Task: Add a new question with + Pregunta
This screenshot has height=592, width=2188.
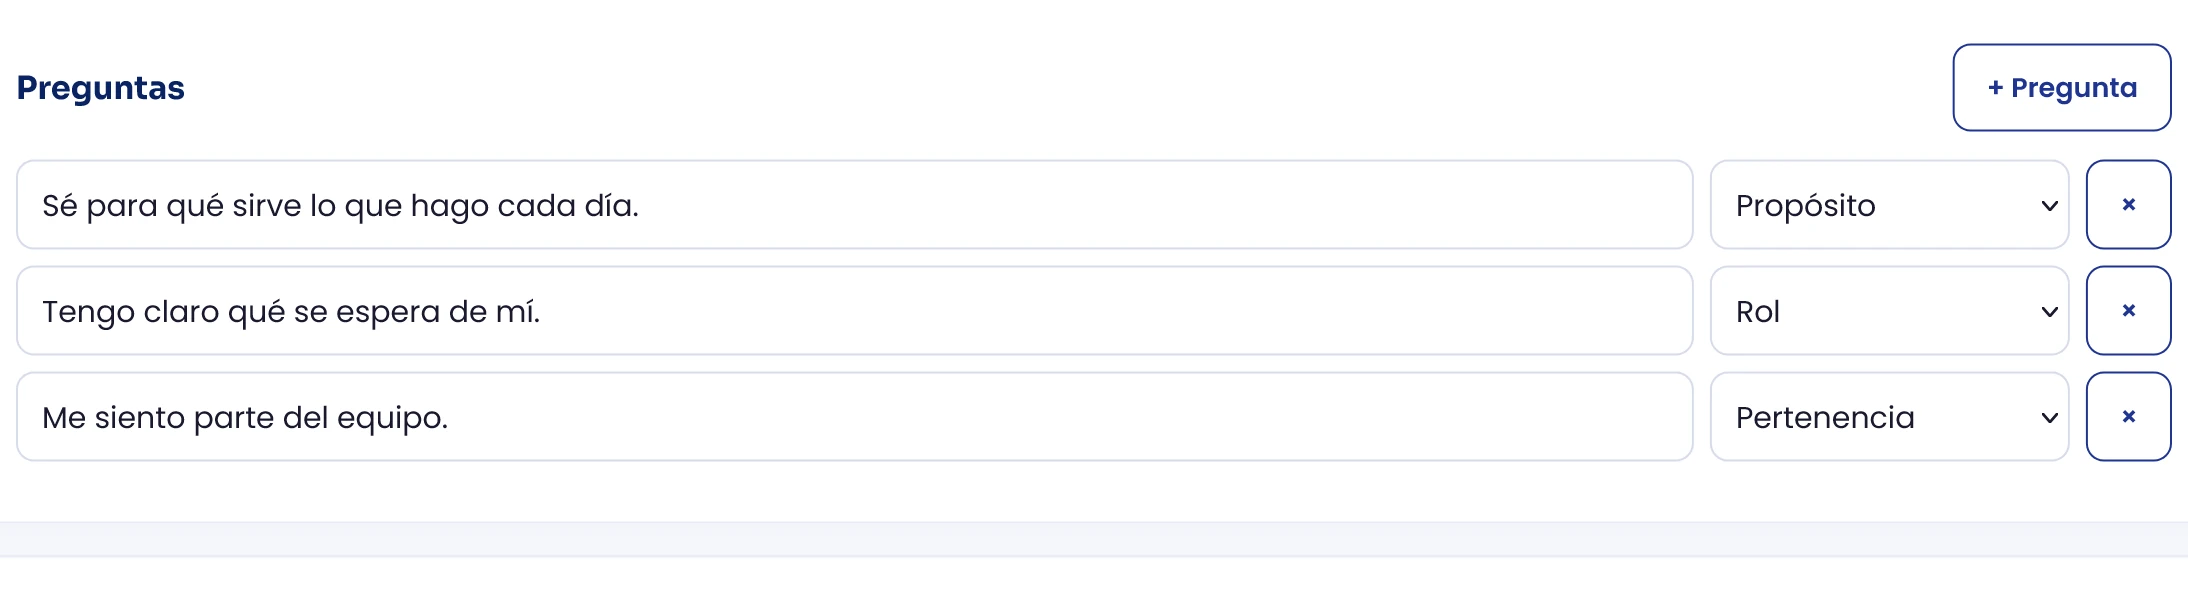Action: pyautogui.click(x=2061, y=87)
